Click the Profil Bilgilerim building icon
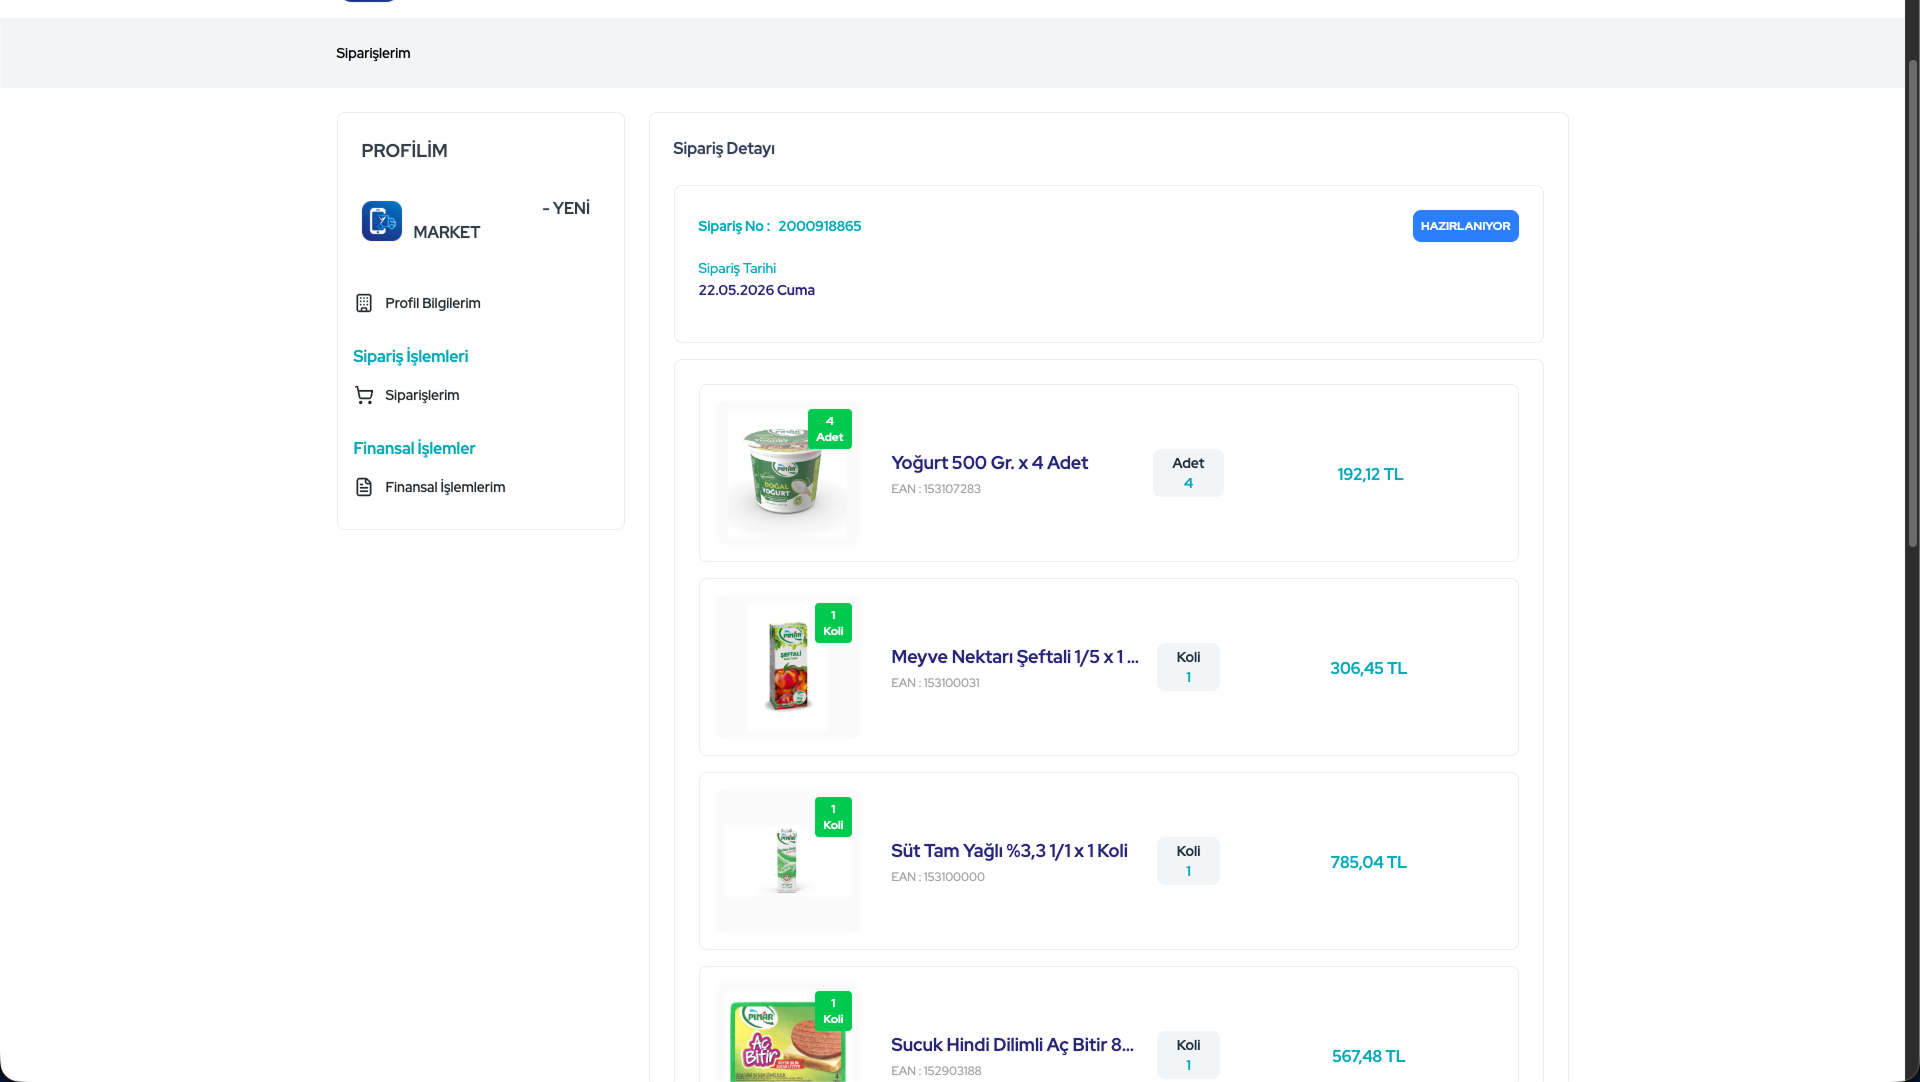Image resolution: width=1920 pixels, height=1082 pixels. pos(364,303)
